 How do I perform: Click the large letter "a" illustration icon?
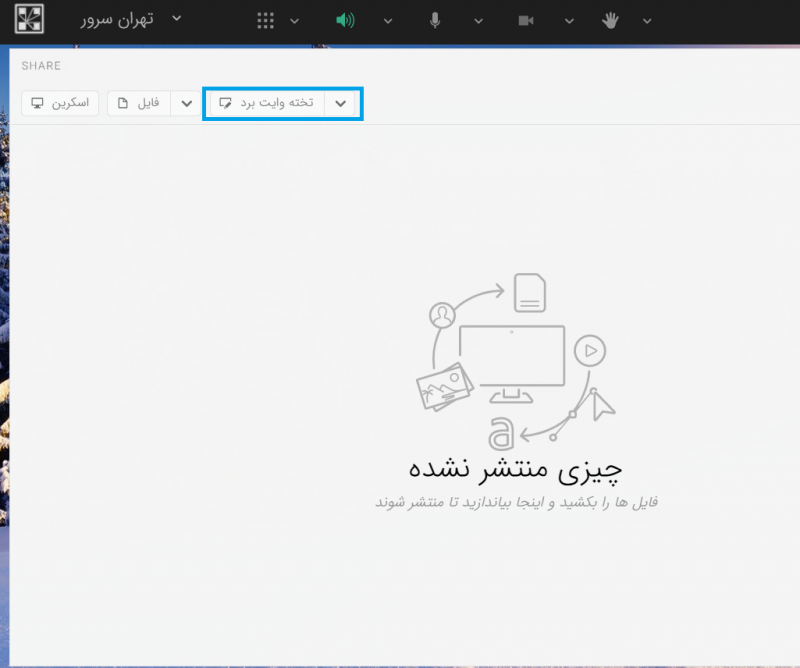(501, 434)
